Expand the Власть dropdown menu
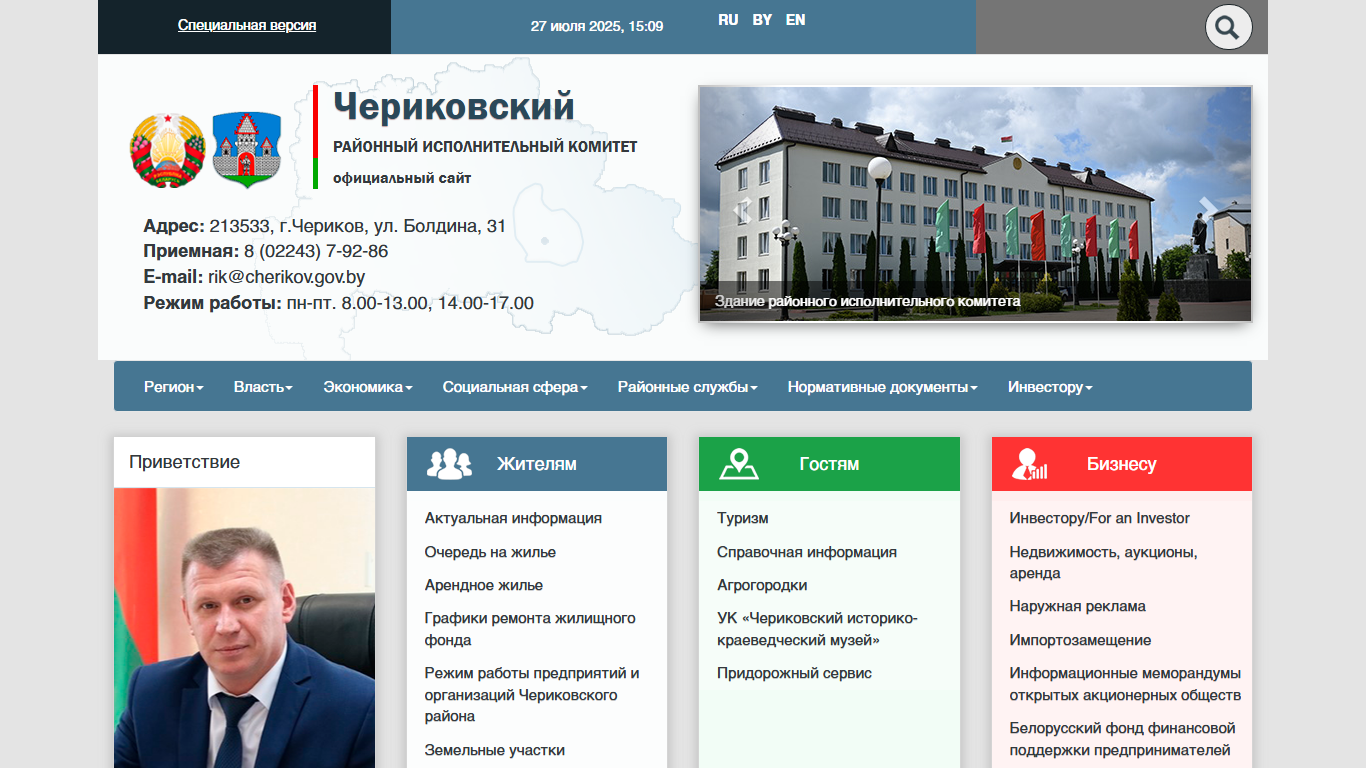The height and width of the screenshot is (768, 1366). coord(263,387)
